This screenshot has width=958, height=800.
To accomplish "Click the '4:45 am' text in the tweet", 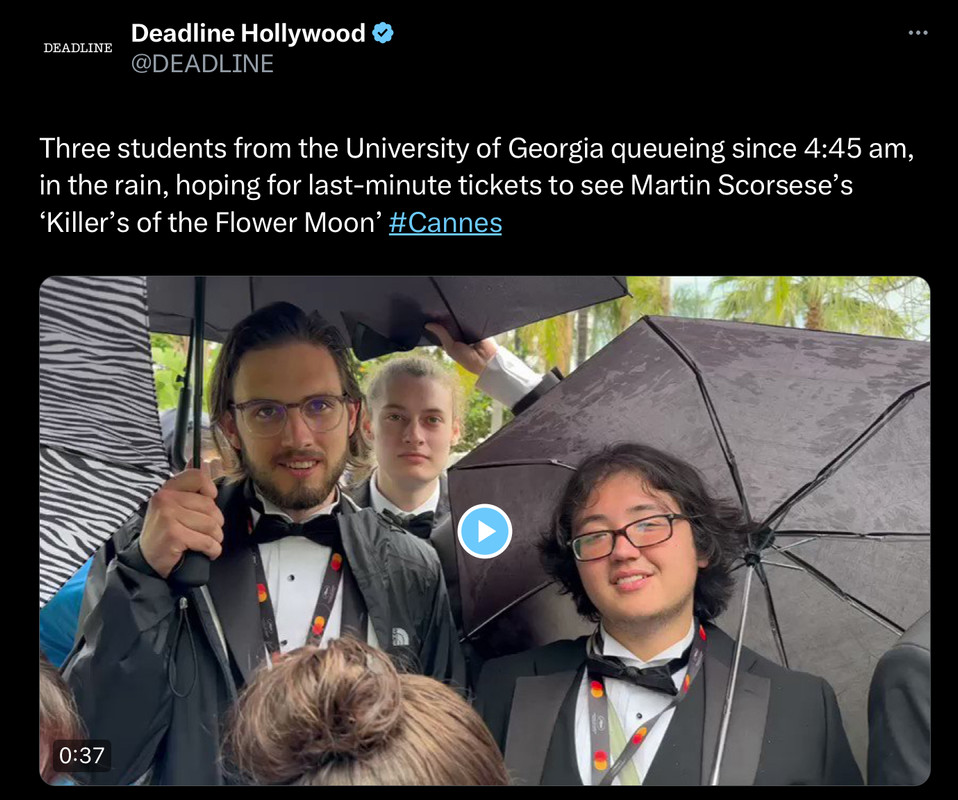I will (858, 149).
